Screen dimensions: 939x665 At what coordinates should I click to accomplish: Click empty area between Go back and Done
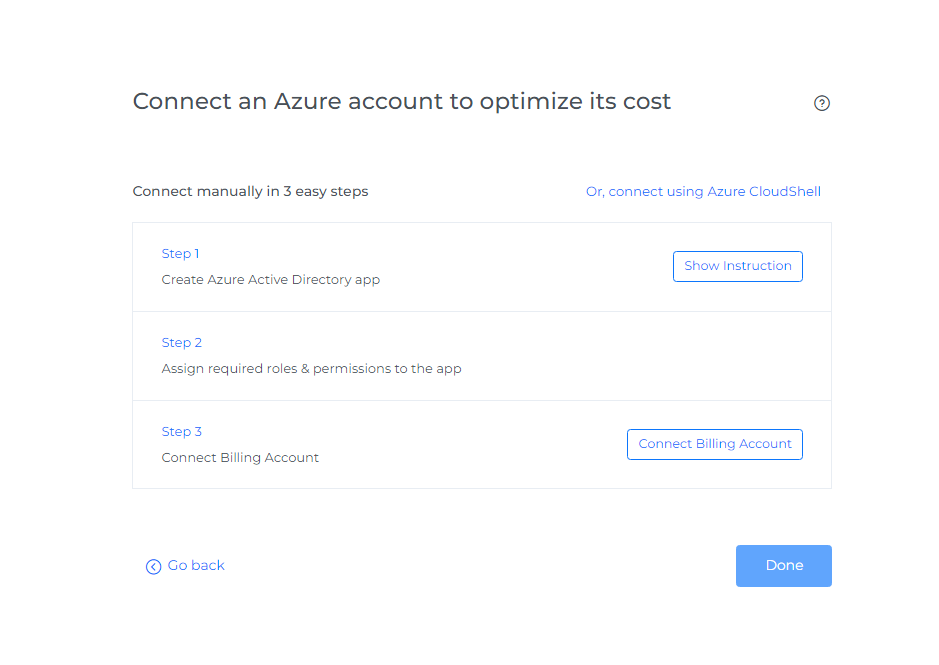(480, 566)
